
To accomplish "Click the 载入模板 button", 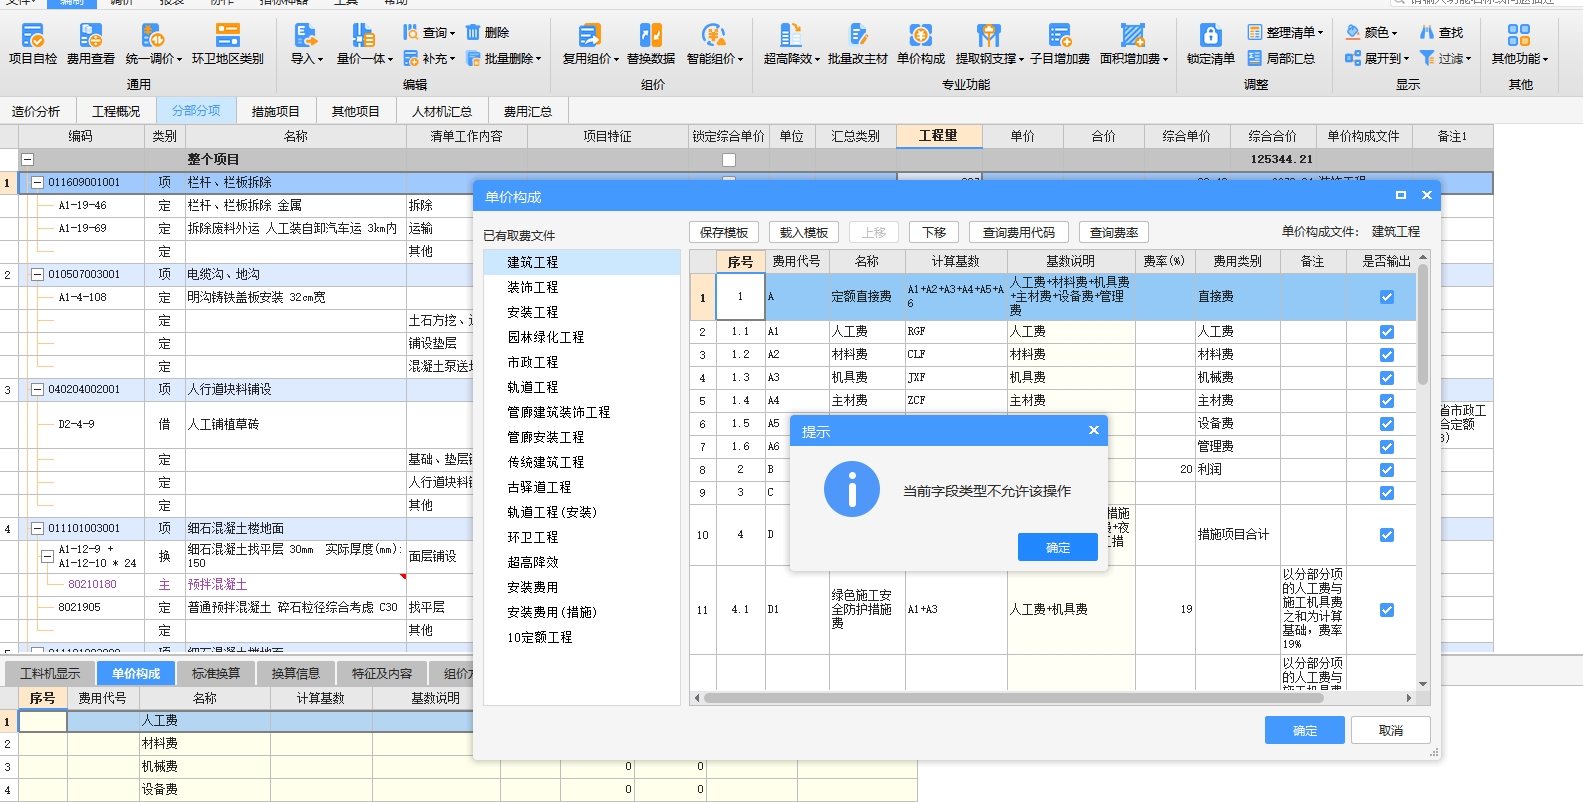I will (804, 232).
